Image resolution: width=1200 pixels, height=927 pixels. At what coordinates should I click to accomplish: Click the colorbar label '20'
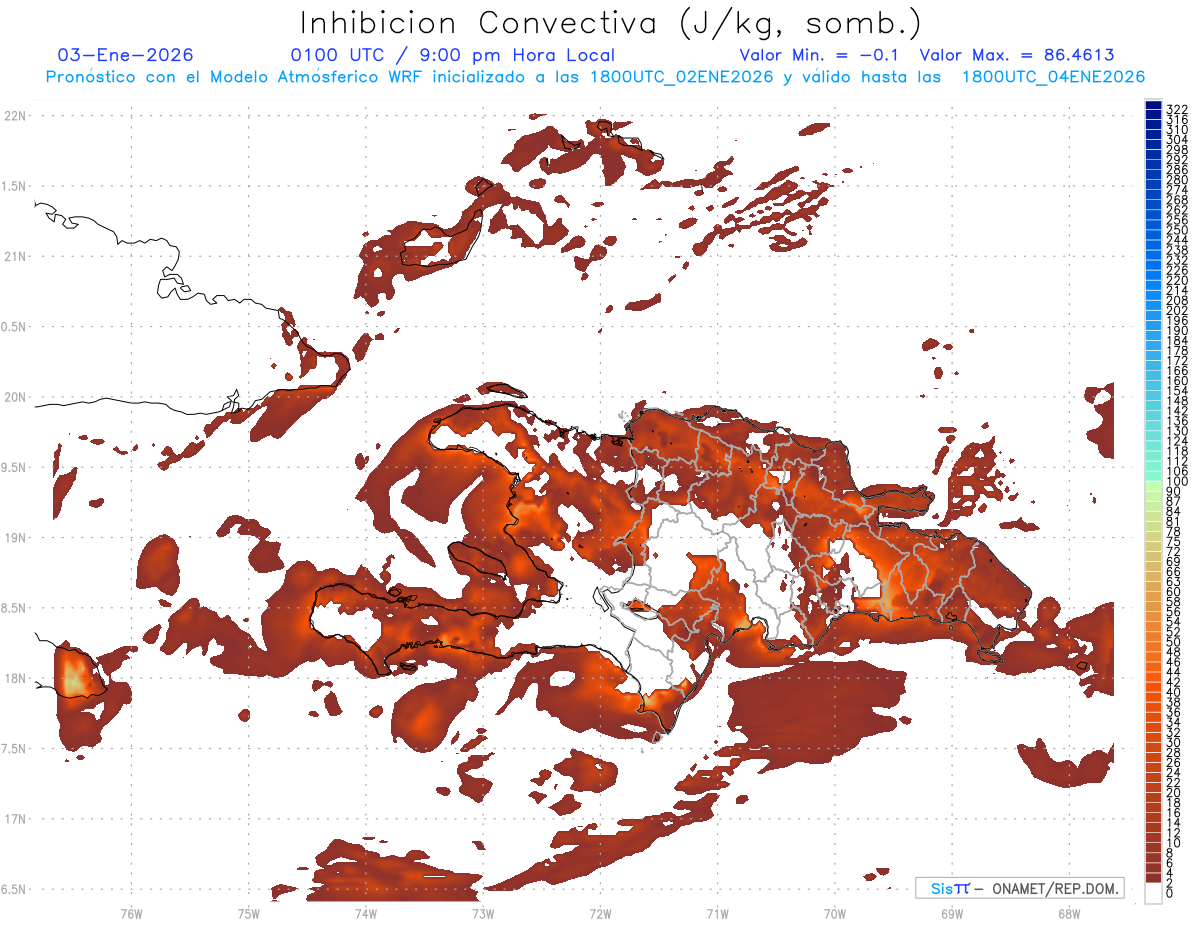[x=1174, y=792]
